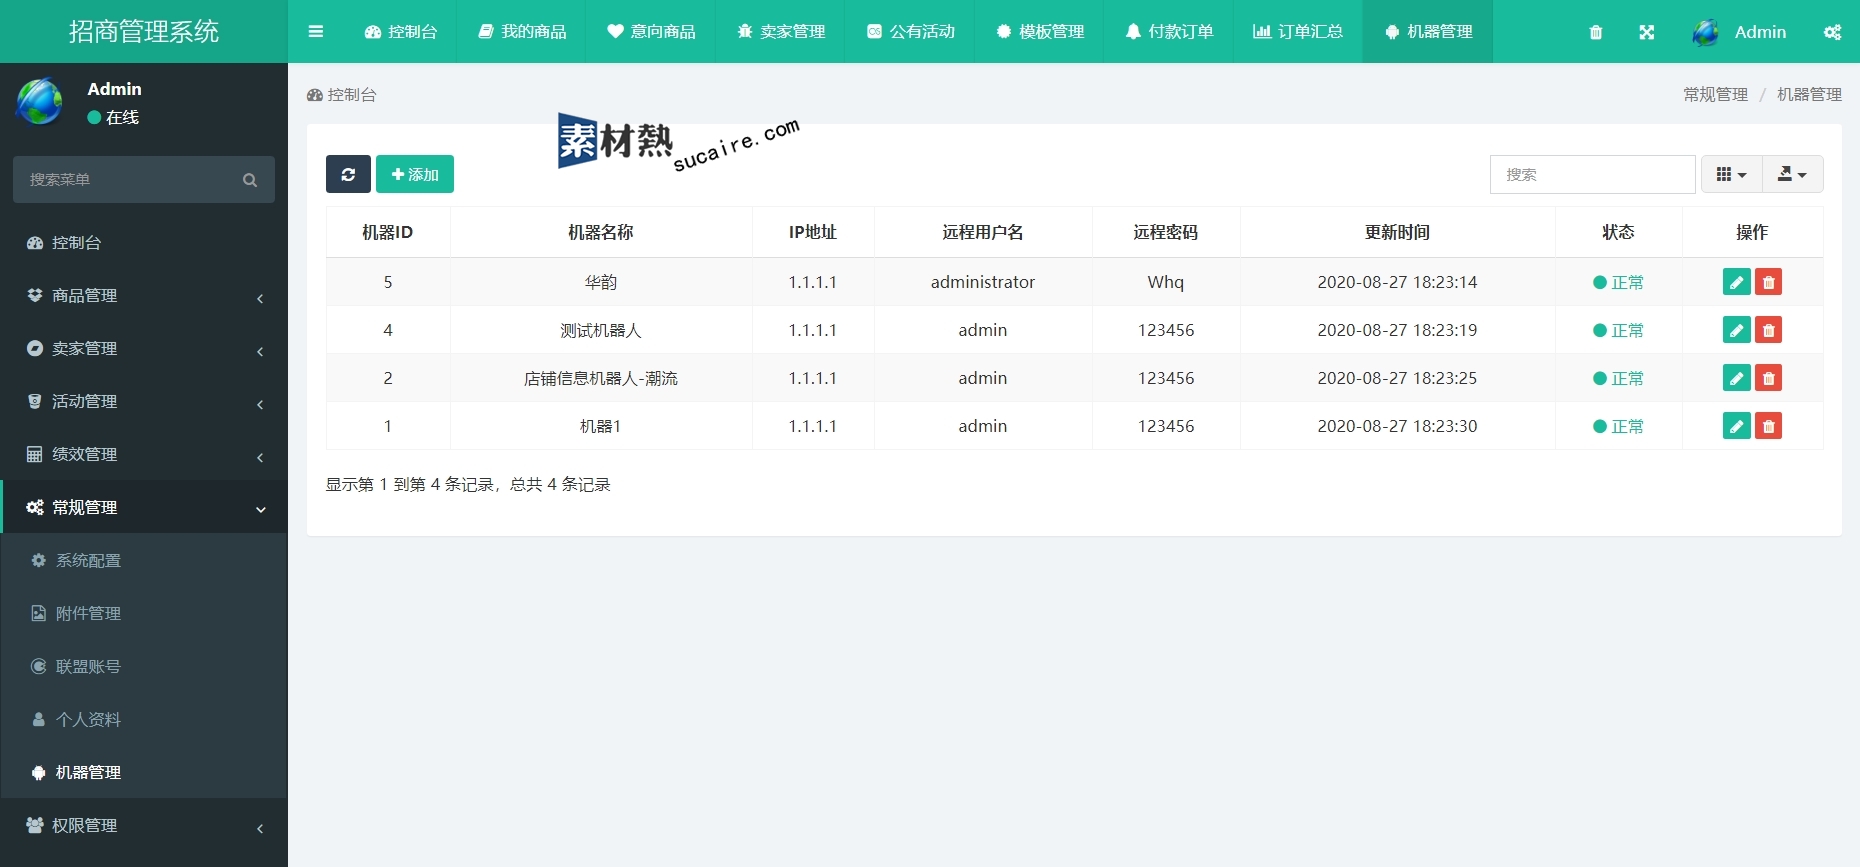The width and height of the screenshot is (1860, 867).
Task: Open settings gears icon in the top right
Action: pos(1832,32)
